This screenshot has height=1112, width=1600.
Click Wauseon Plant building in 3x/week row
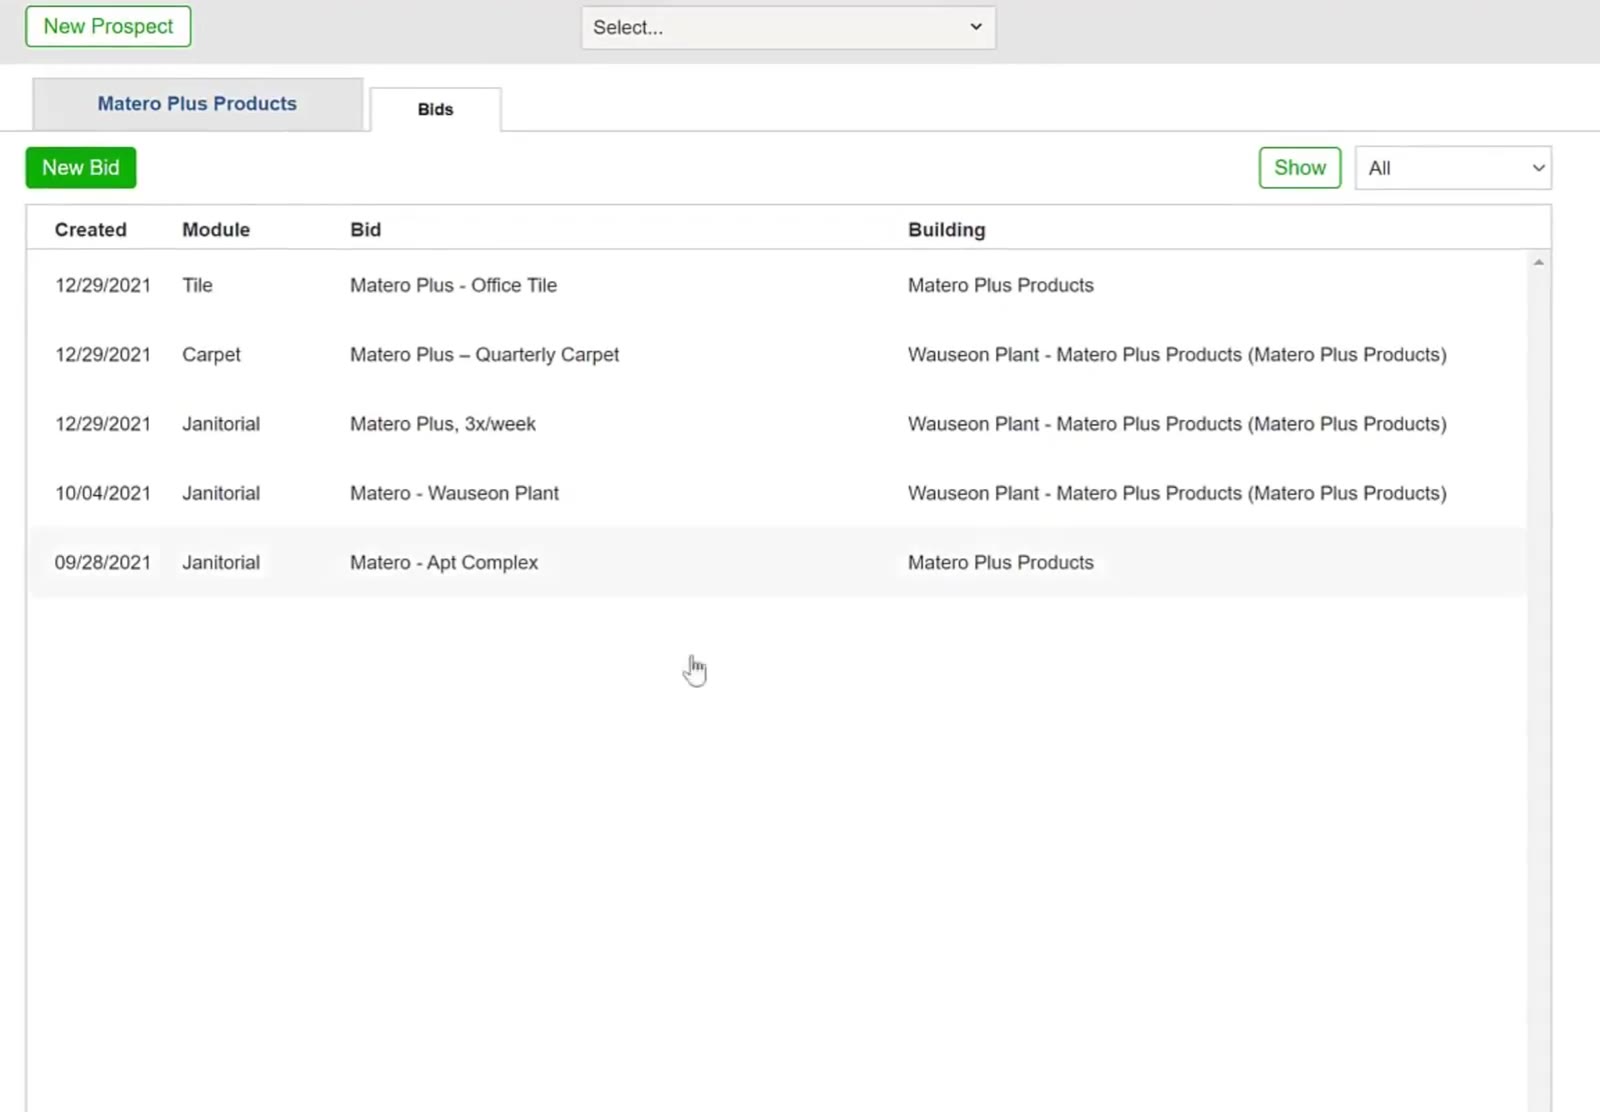tap(1177, 424)
